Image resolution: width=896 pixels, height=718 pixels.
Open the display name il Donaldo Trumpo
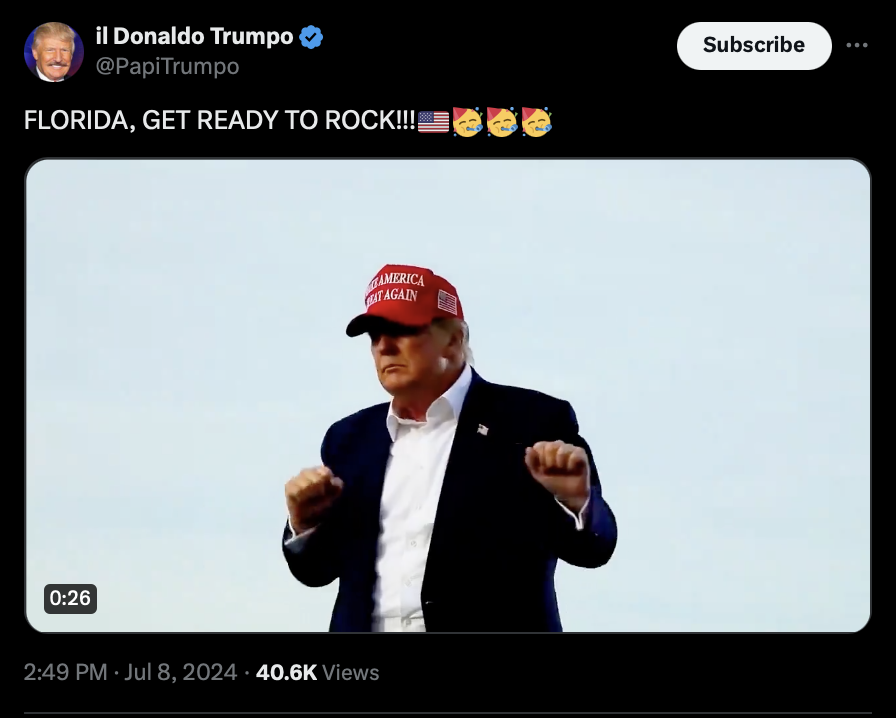(194, 37)
